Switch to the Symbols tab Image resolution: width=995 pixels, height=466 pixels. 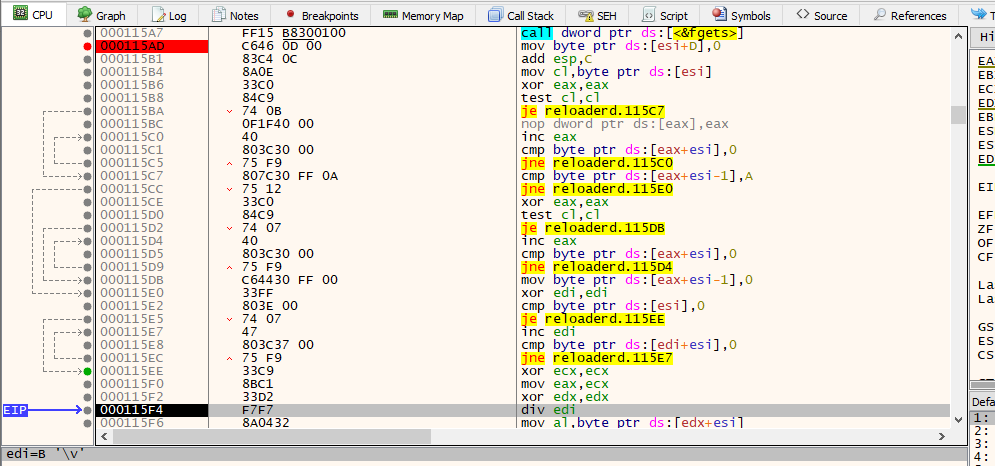pyautogui.click(x=741, y=15)
